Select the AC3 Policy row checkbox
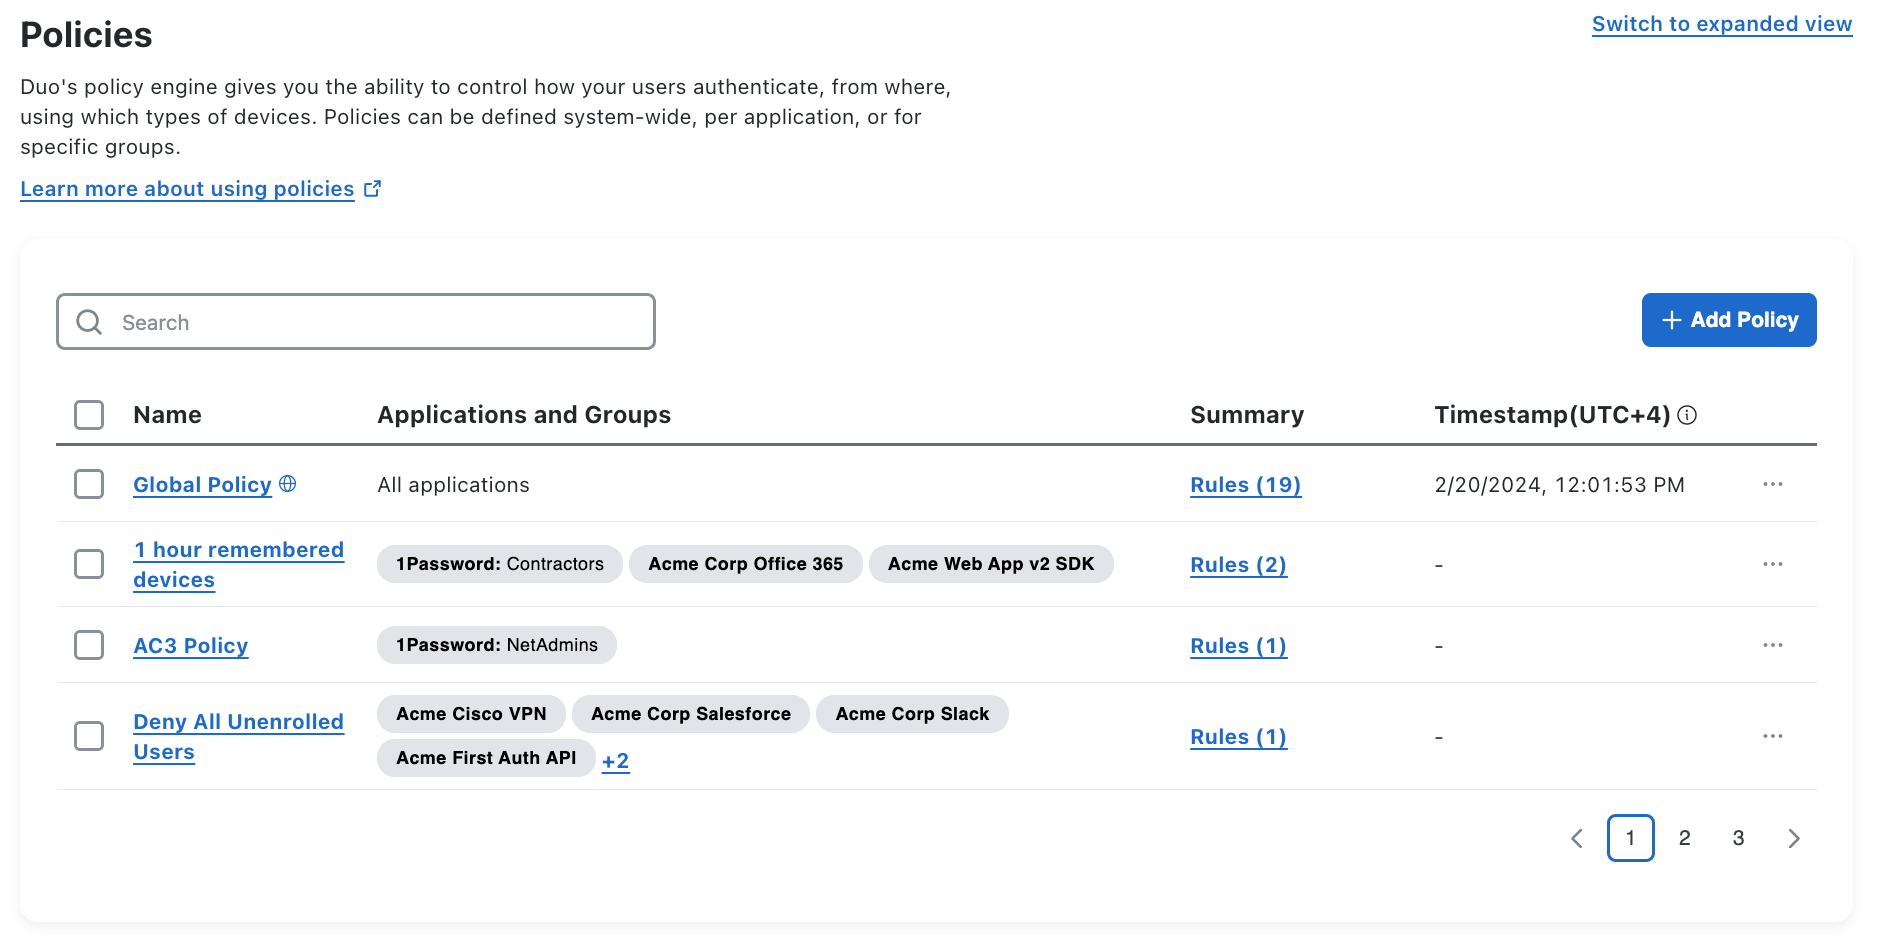Image resolution: width=1880 pixels, height=948 pixels. coord(89,645)
